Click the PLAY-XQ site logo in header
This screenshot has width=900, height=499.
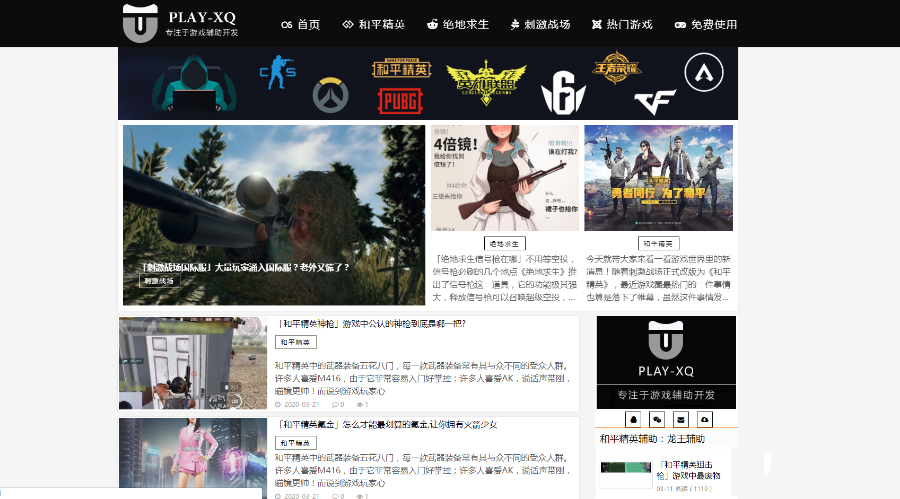(x=181, y=23)
